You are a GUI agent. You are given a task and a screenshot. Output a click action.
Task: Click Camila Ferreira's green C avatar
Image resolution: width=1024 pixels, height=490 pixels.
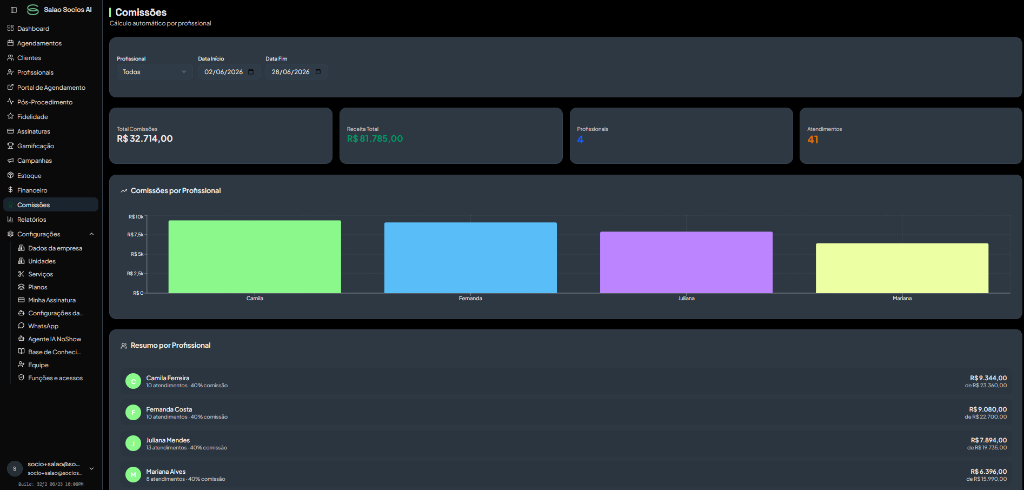(133, 382)
